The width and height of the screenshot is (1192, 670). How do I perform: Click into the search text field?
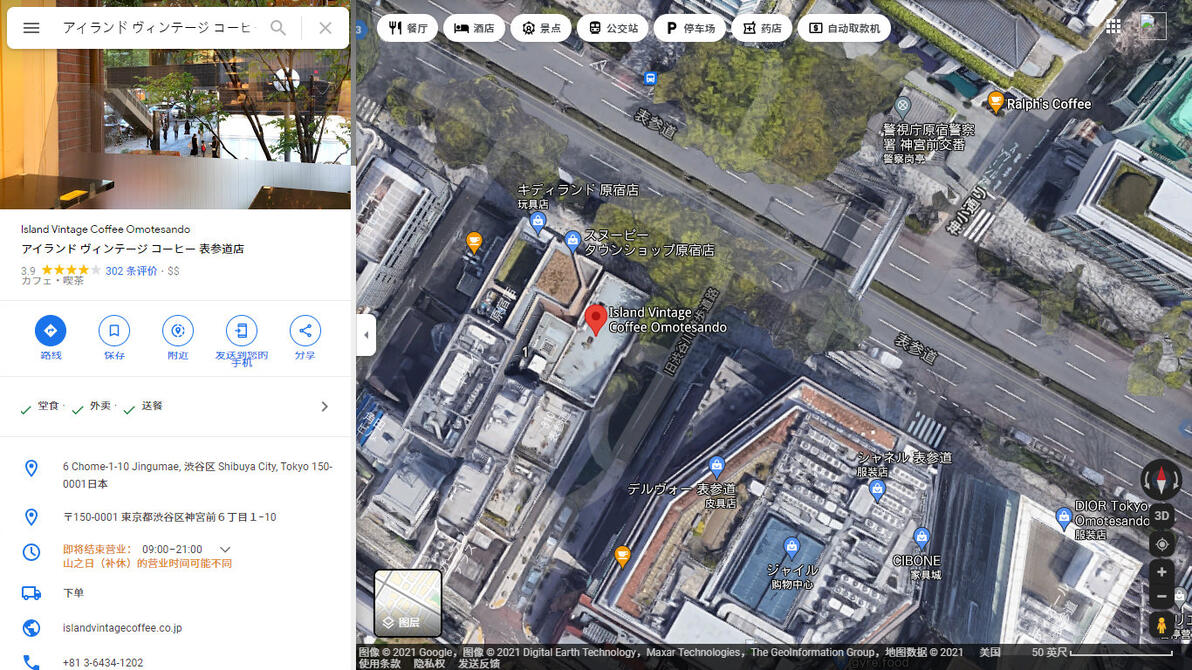pos(156,28)
